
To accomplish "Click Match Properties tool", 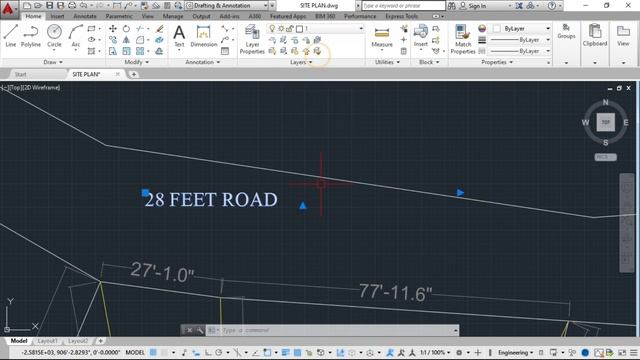I will (x=463, y=39).
